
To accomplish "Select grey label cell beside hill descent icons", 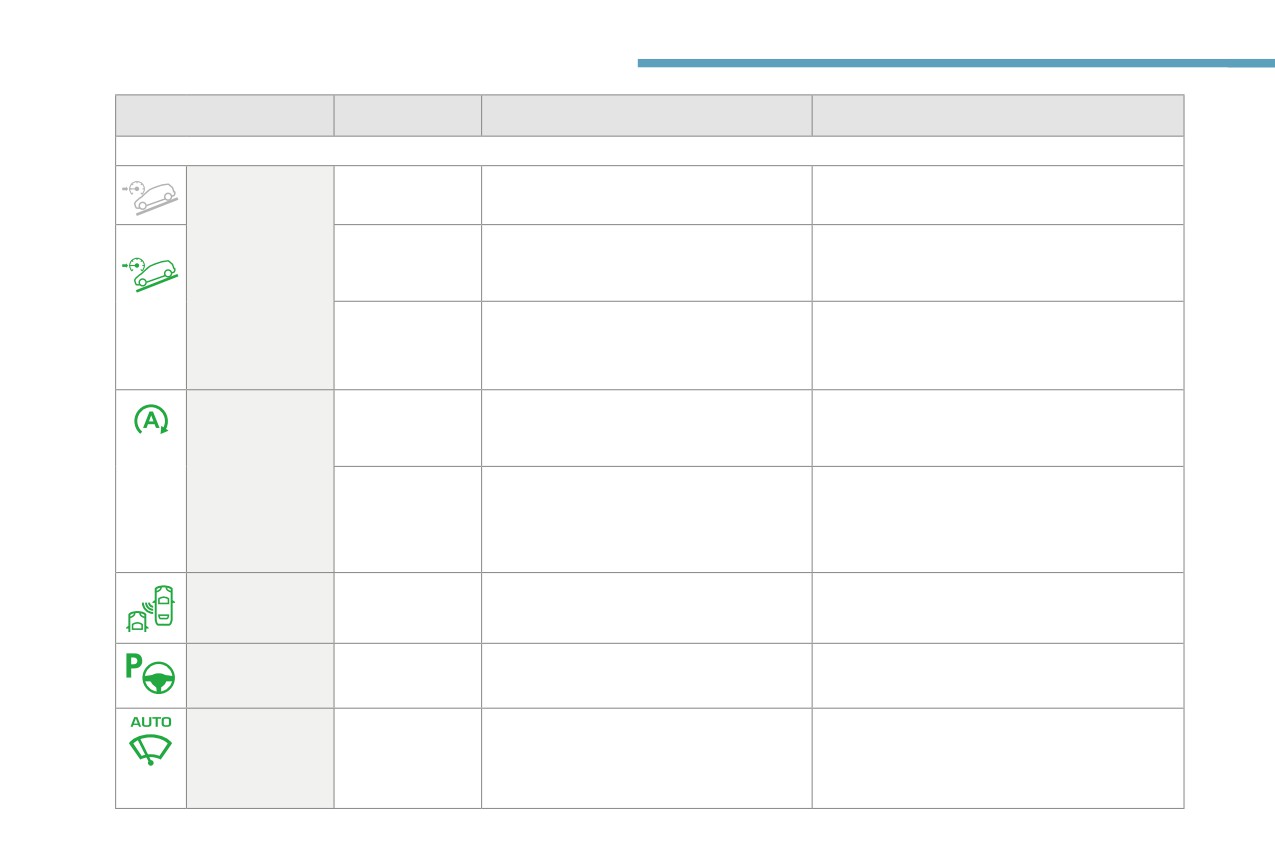I will tap(260, 277).
